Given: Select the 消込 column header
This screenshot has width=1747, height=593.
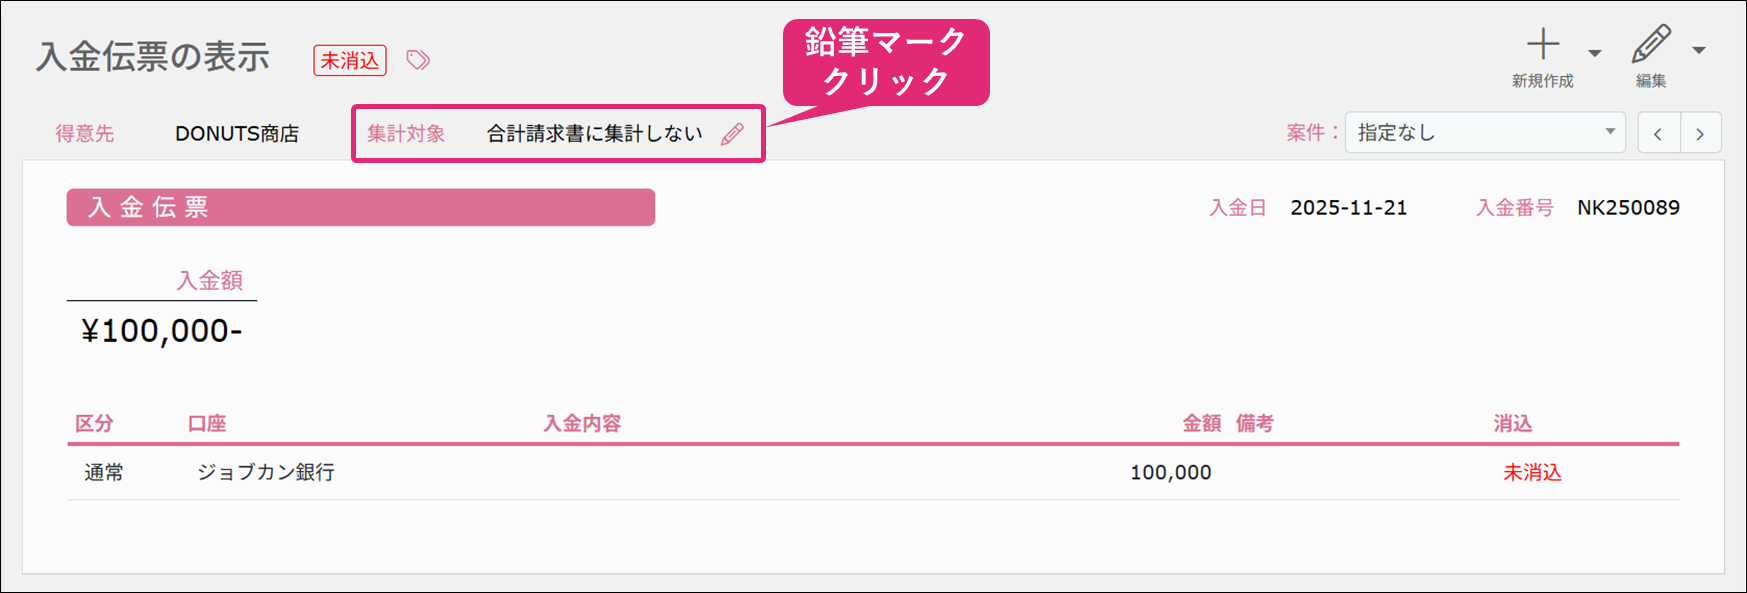Looking at the screenshot, I should (x=1513, y=423).
